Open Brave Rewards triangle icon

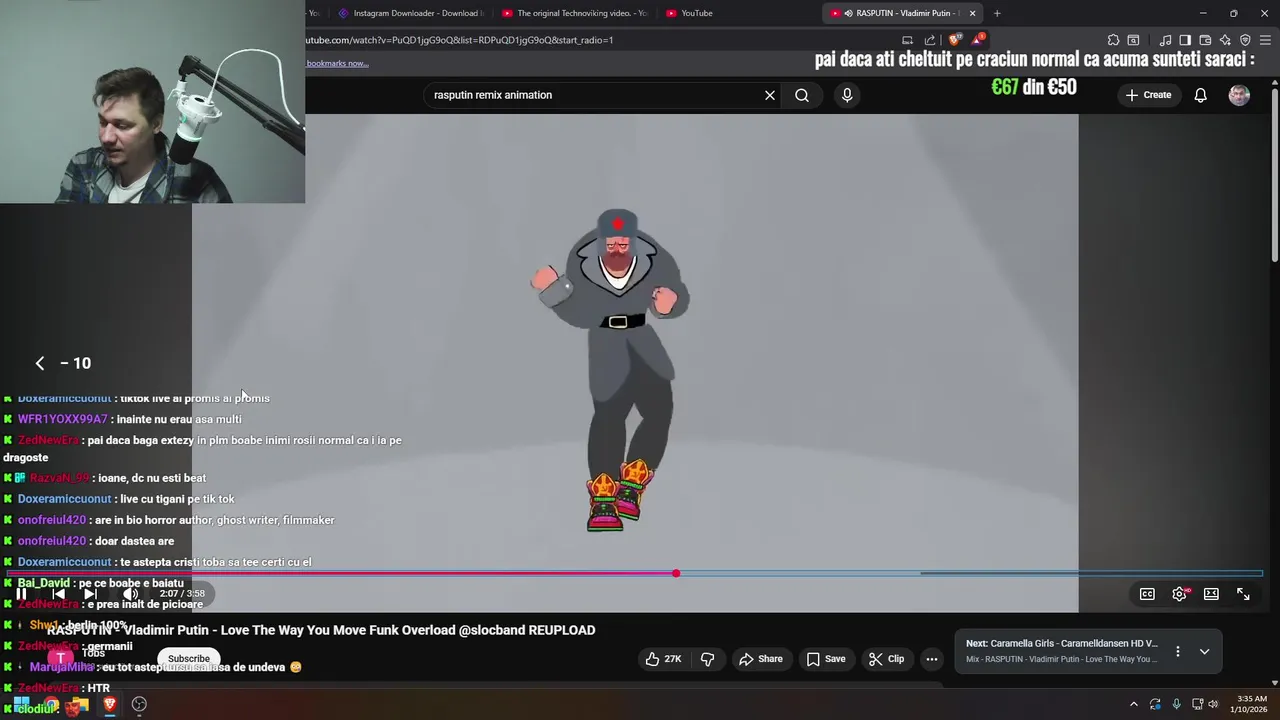tap(978, 40)
